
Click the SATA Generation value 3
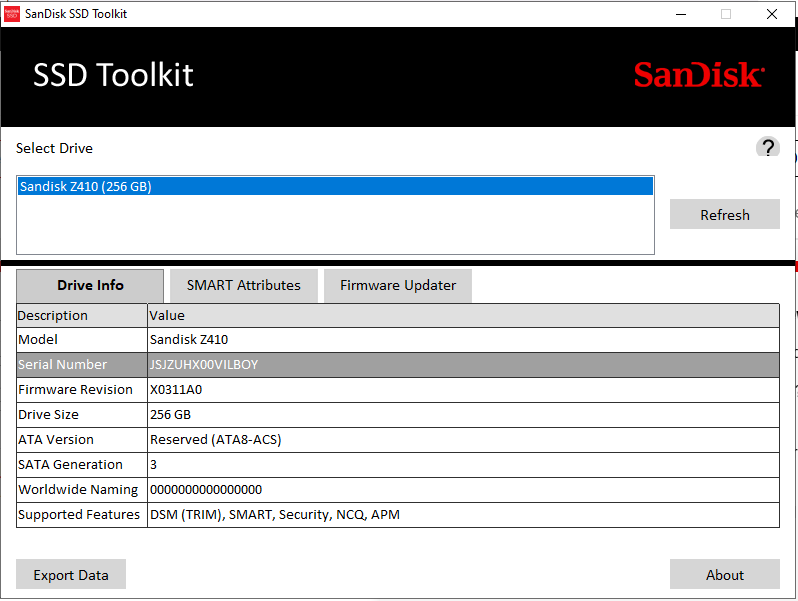463,464
